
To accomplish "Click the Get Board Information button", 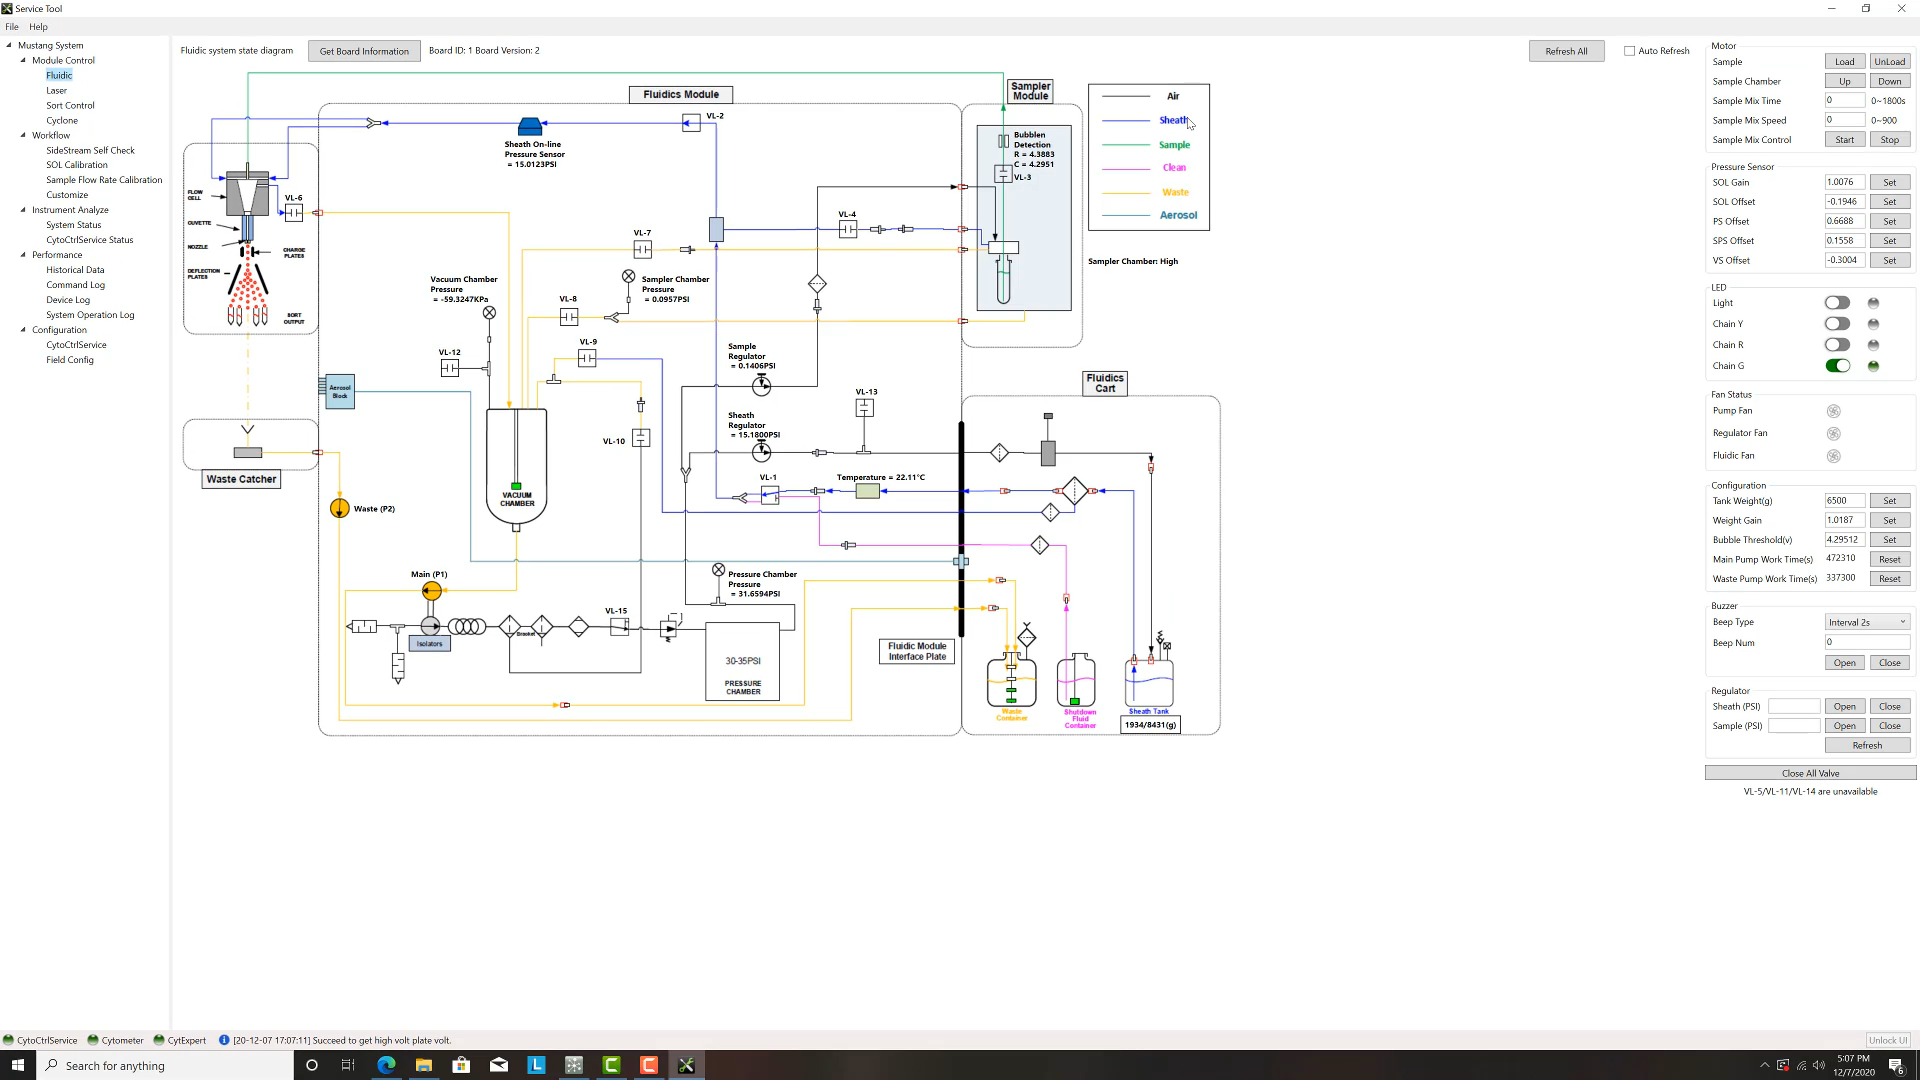I will pos(364,51).
